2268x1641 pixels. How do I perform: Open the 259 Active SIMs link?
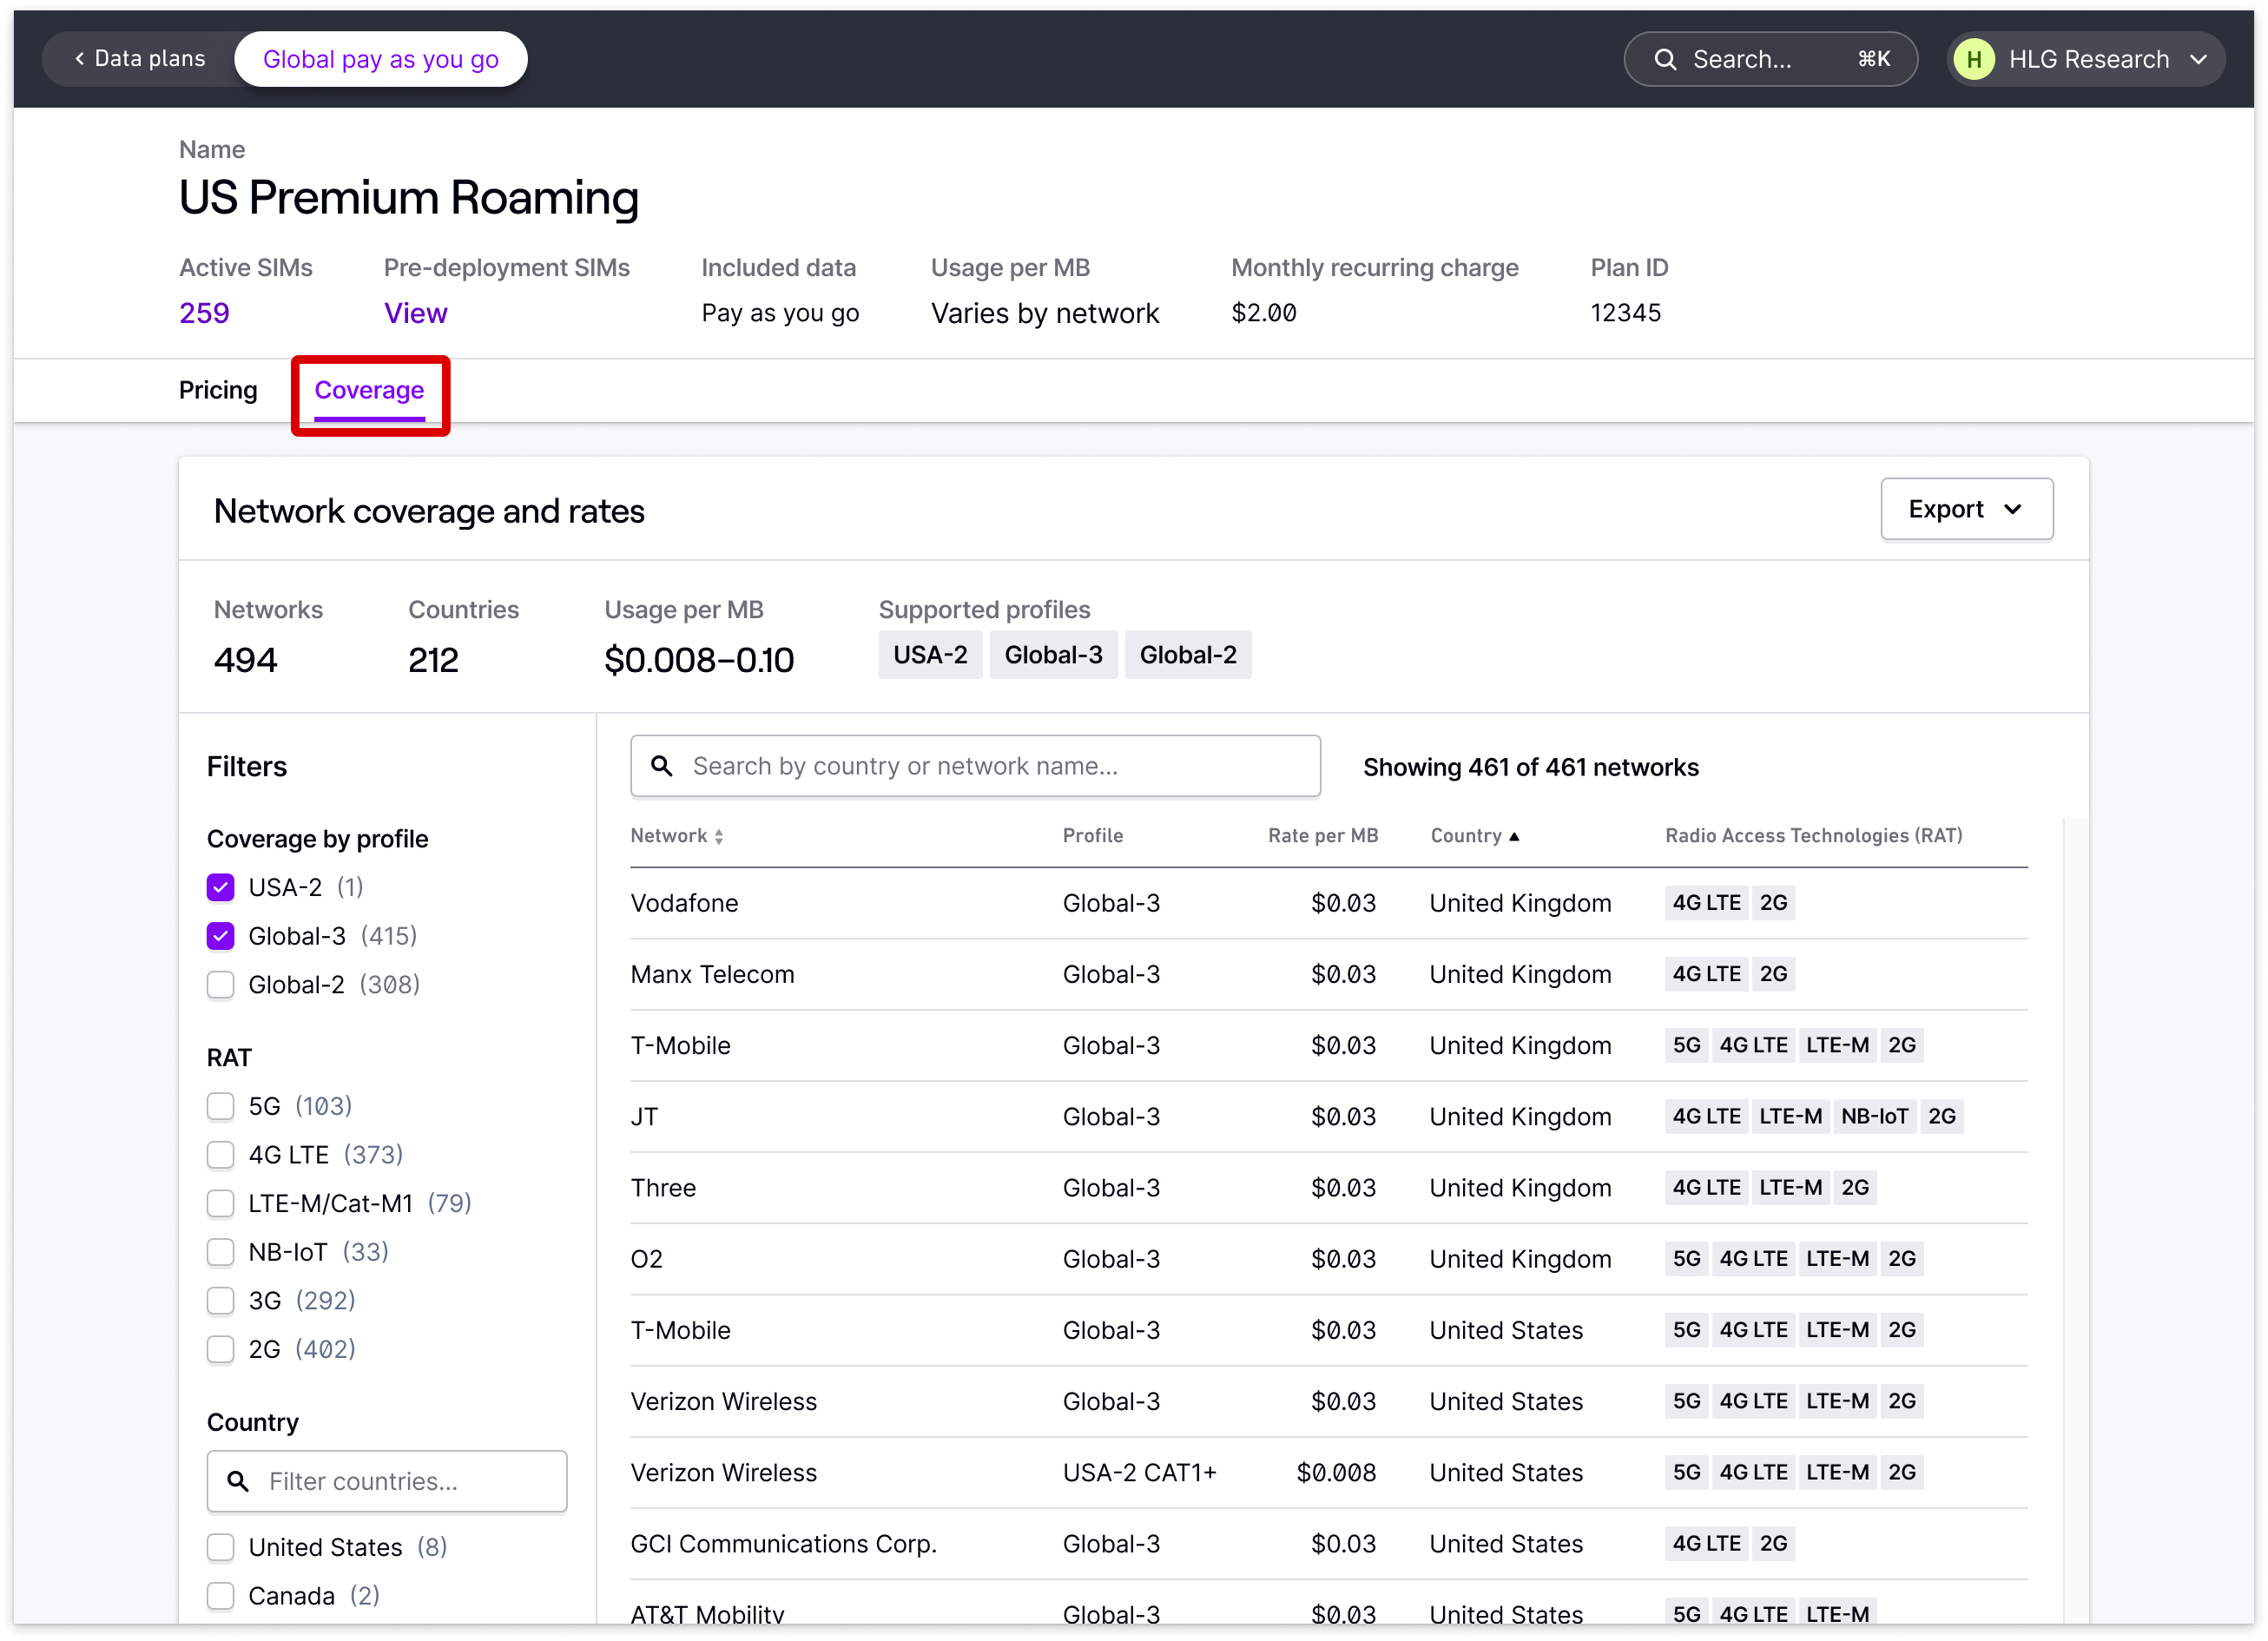click(x=204, y=313)
